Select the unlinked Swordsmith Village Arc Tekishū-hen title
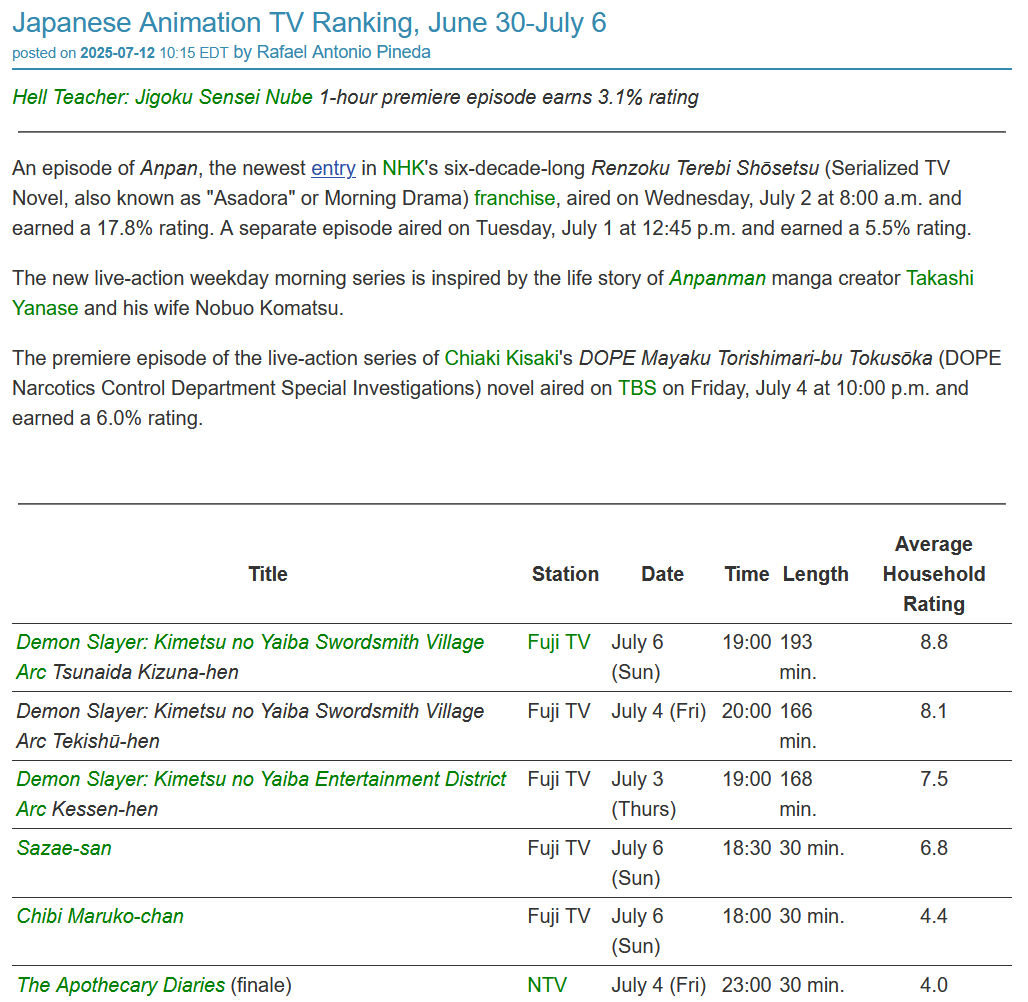 coord(250,726)
